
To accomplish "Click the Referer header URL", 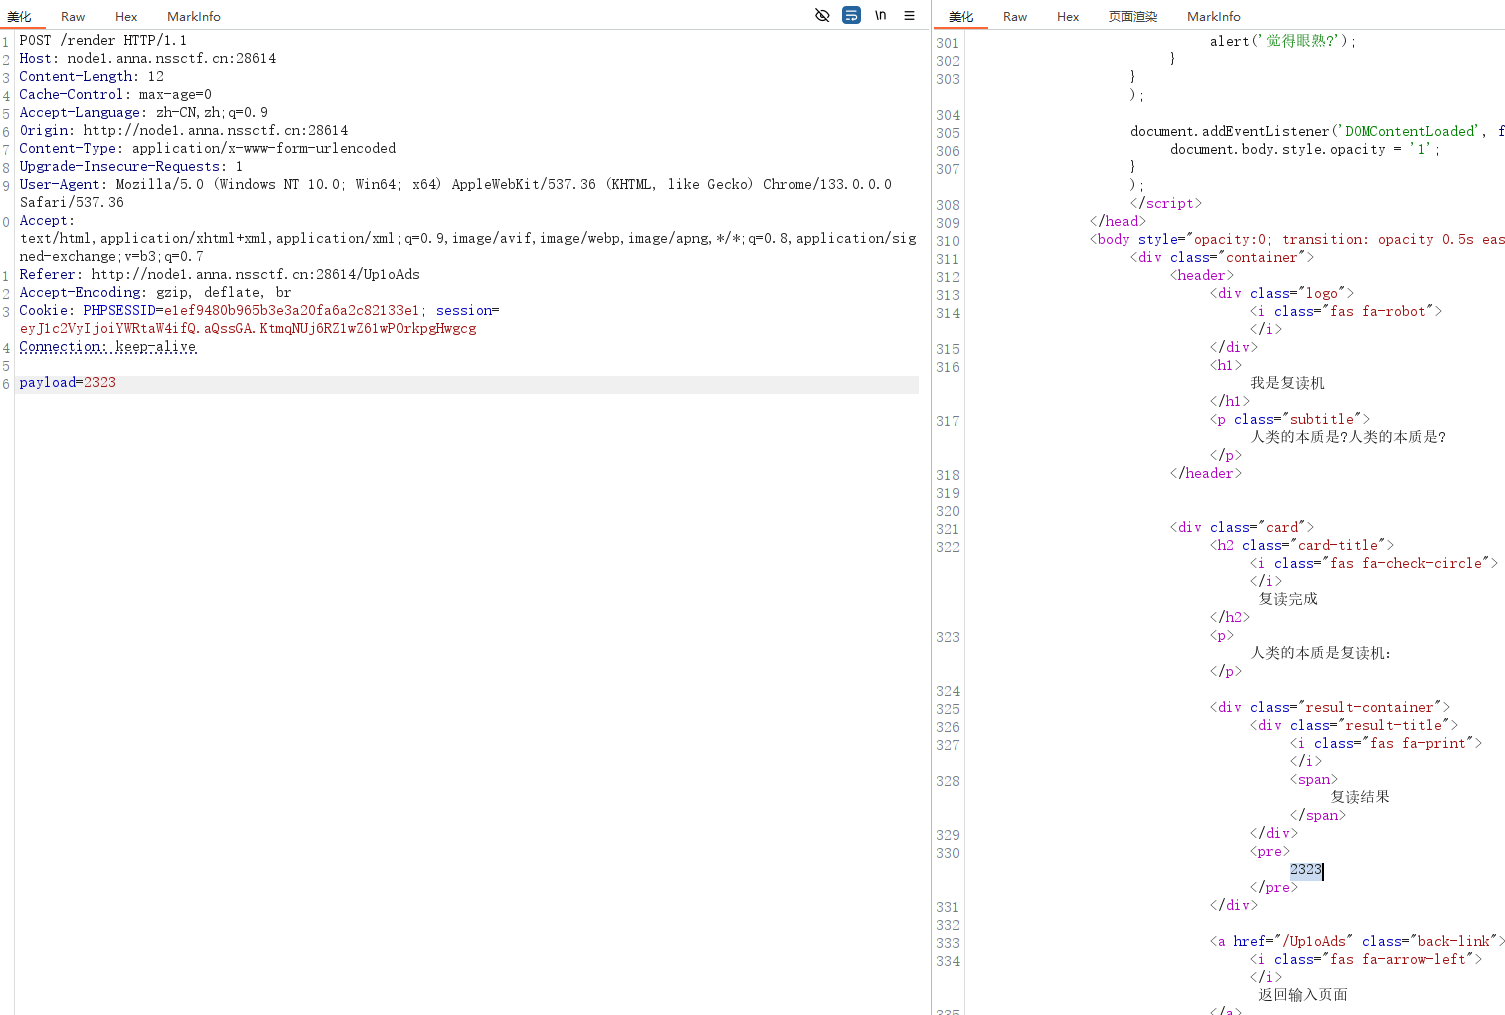I will click(x=255, y=275).
